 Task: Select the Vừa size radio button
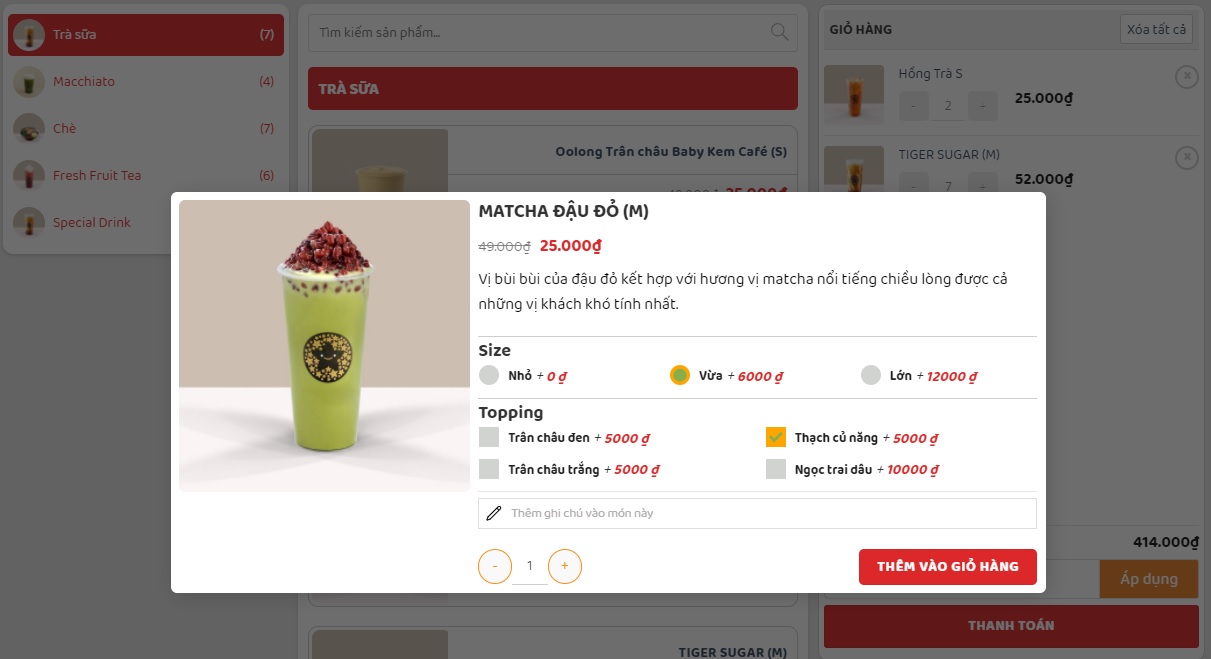pyautogui.click(x=680, y=376)
